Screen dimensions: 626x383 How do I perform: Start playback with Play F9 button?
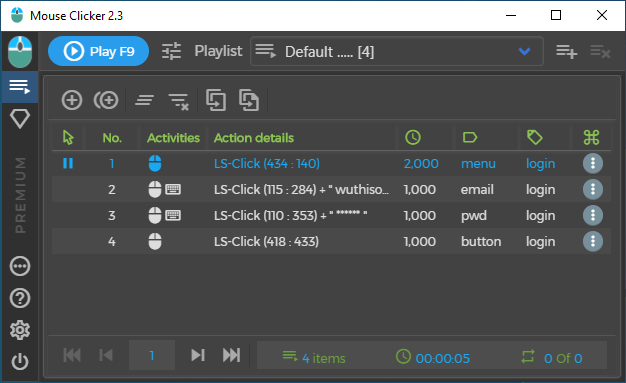coord(98,51)
